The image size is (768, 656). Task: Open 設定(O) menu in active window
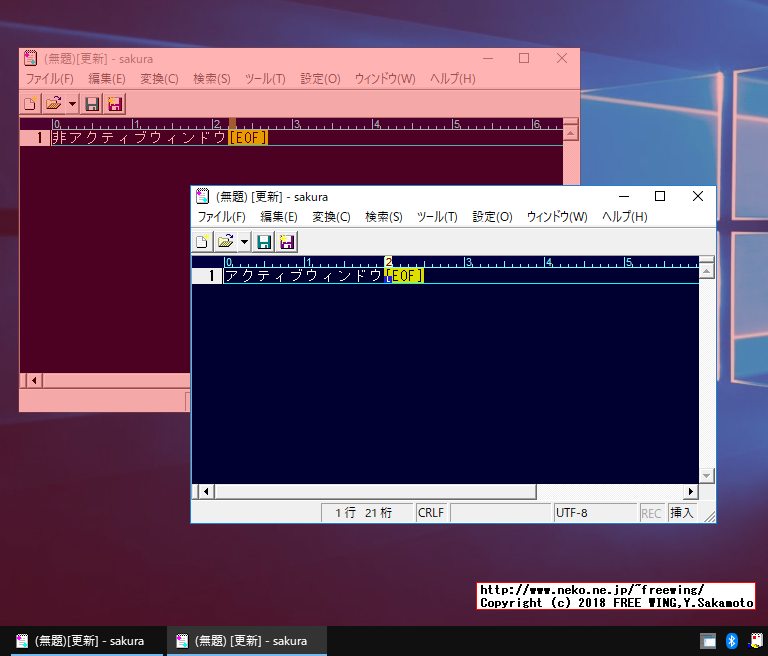click(492, 217)
